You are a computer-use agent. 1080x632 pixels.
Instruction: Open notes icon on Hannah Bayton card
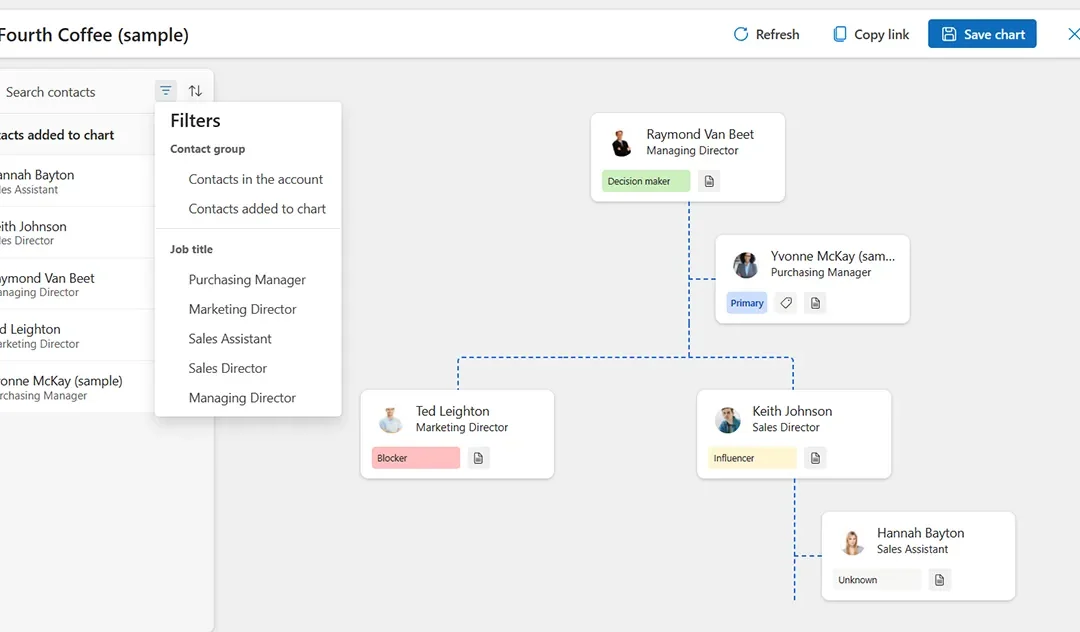click(939, 580)
